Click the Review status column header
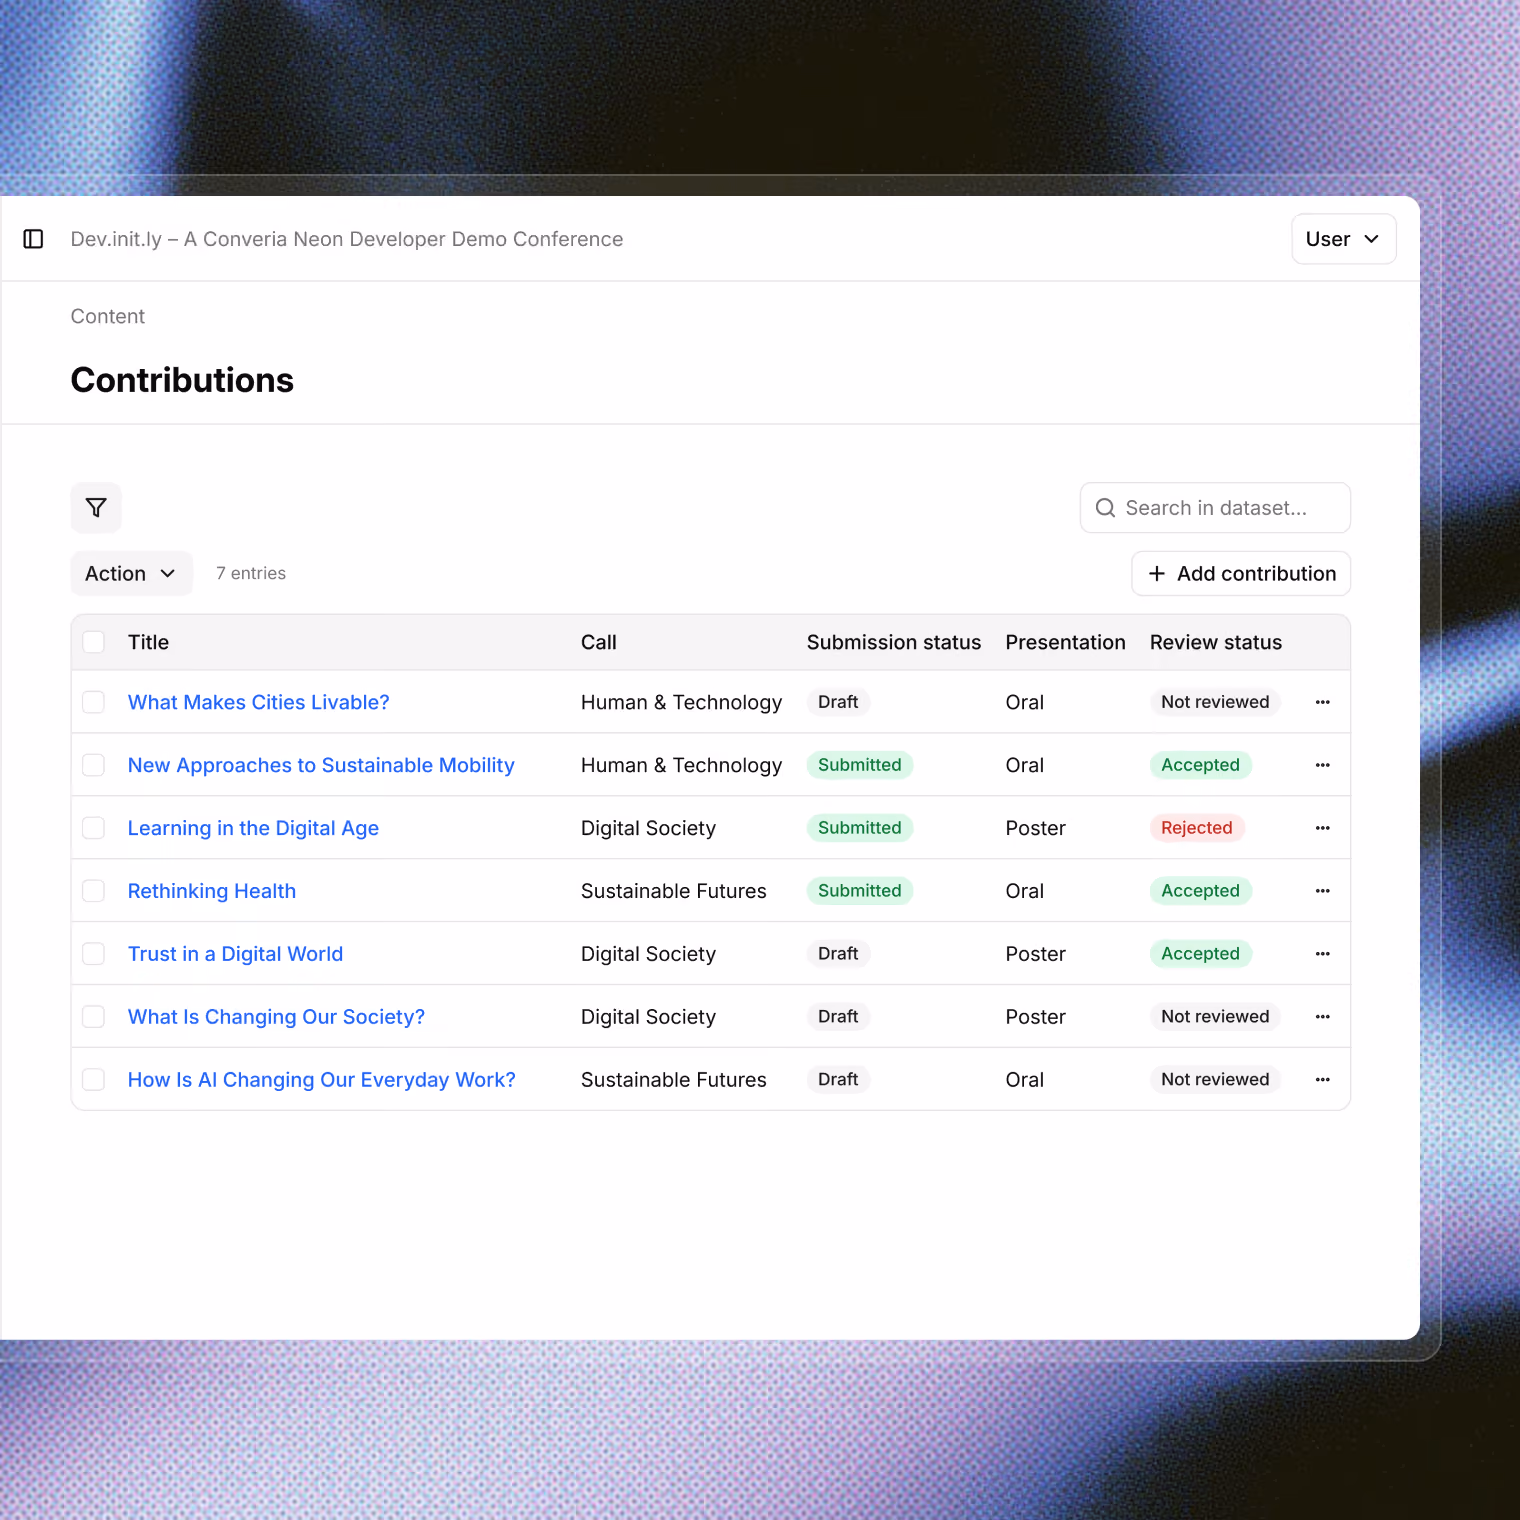Viewport: 1520px width, 1520px height. (1216, 642)
